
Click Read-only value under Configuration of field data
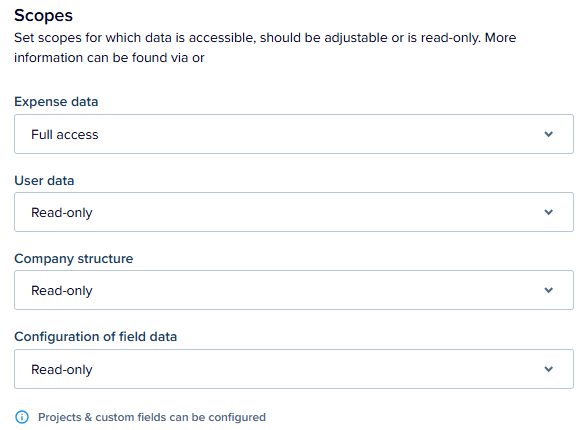[x=62, y=370]
